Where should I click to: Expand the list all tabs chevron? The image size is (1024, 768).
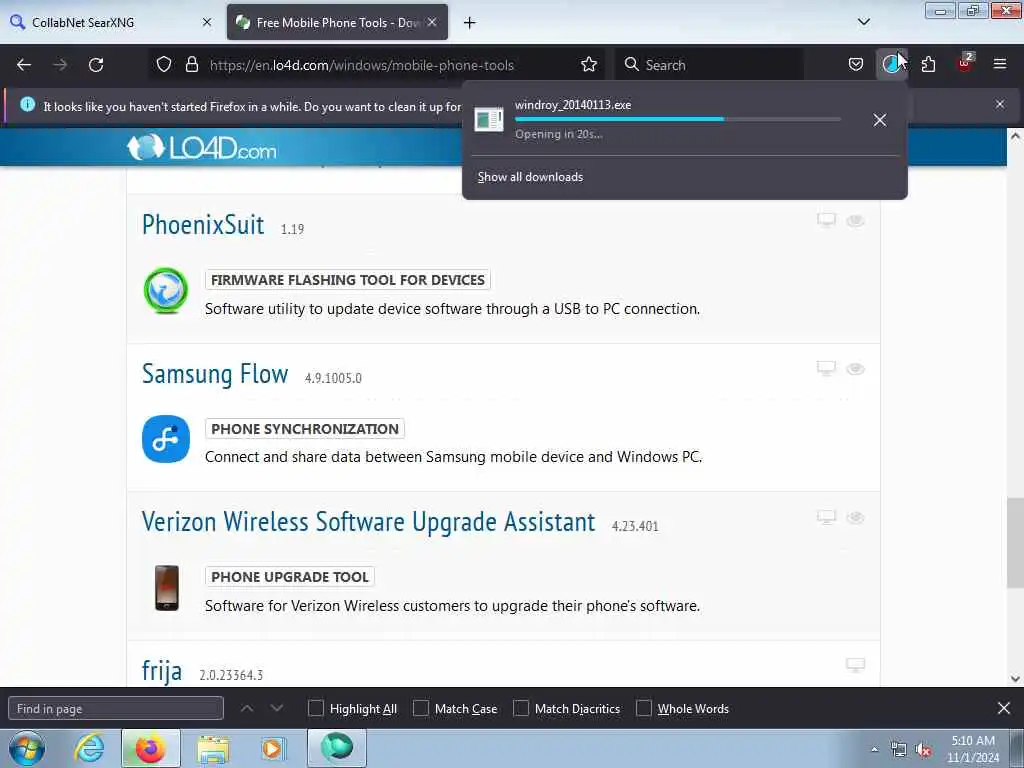click(863, 22)
